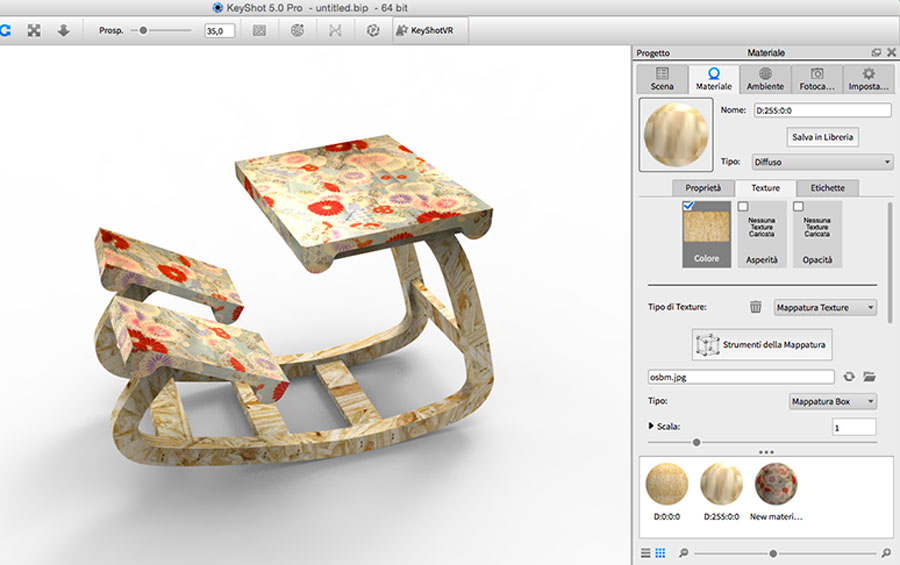This screenshot has height=565, width=900.
Task: Switch material list to list view icon
Action: click(646, 552)
